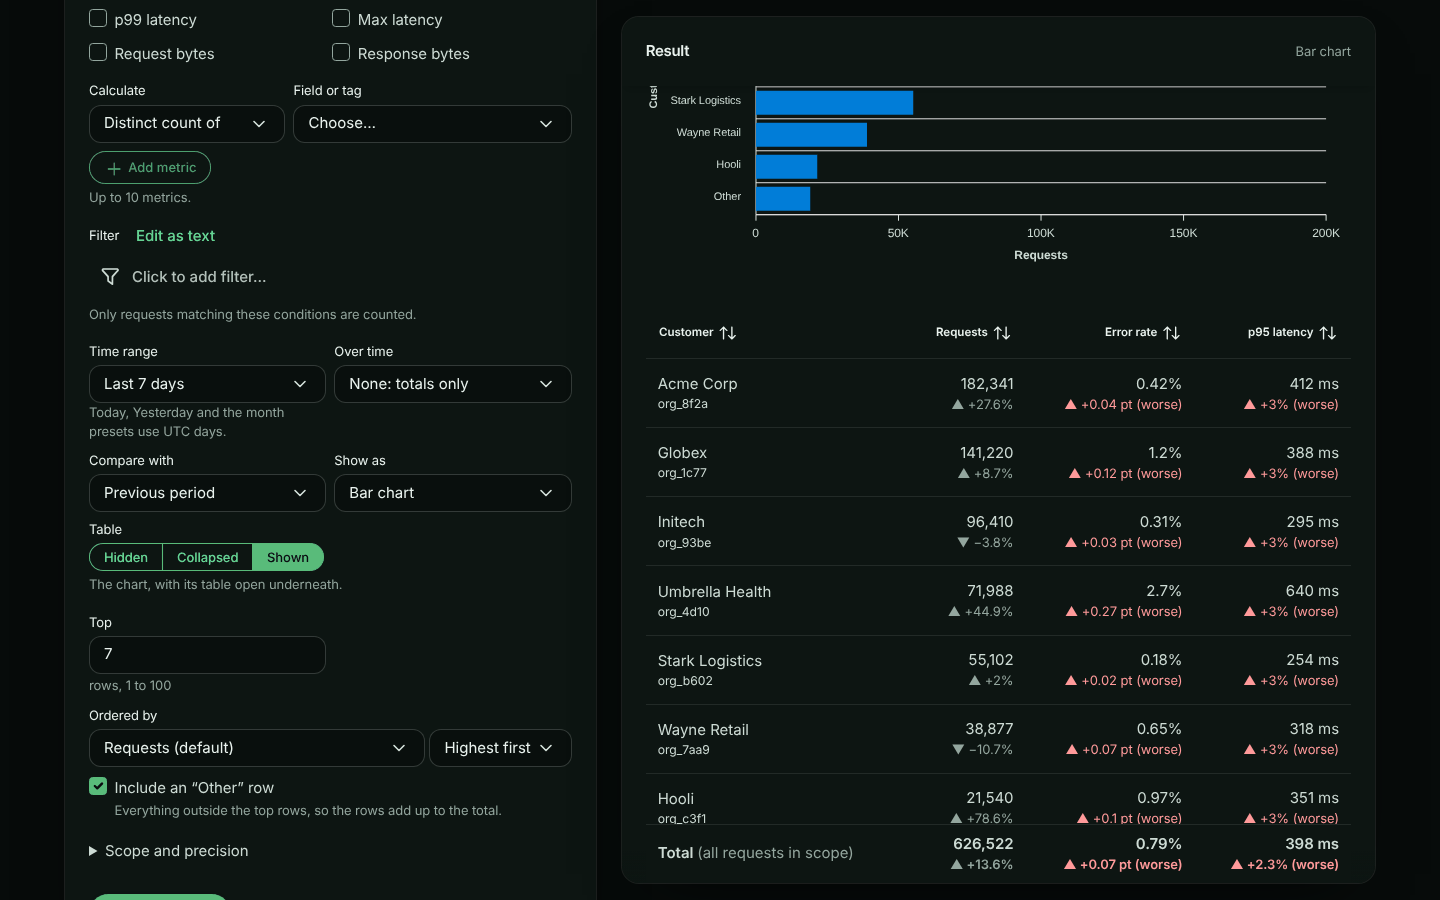Select the Umbrella Health customer name
This screenshot has height=900, width=1440.
tap(714, 592)
